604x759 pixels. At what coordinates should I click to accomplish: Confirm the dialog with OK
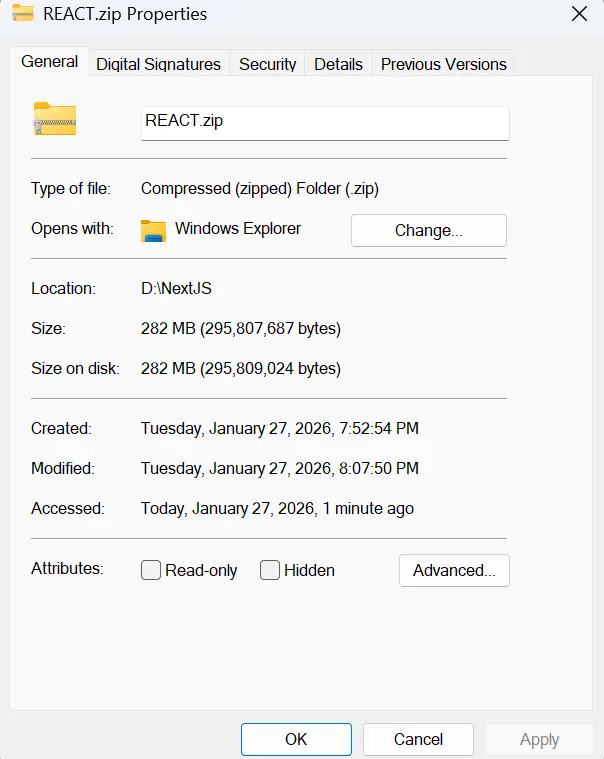tap(296, 739)
